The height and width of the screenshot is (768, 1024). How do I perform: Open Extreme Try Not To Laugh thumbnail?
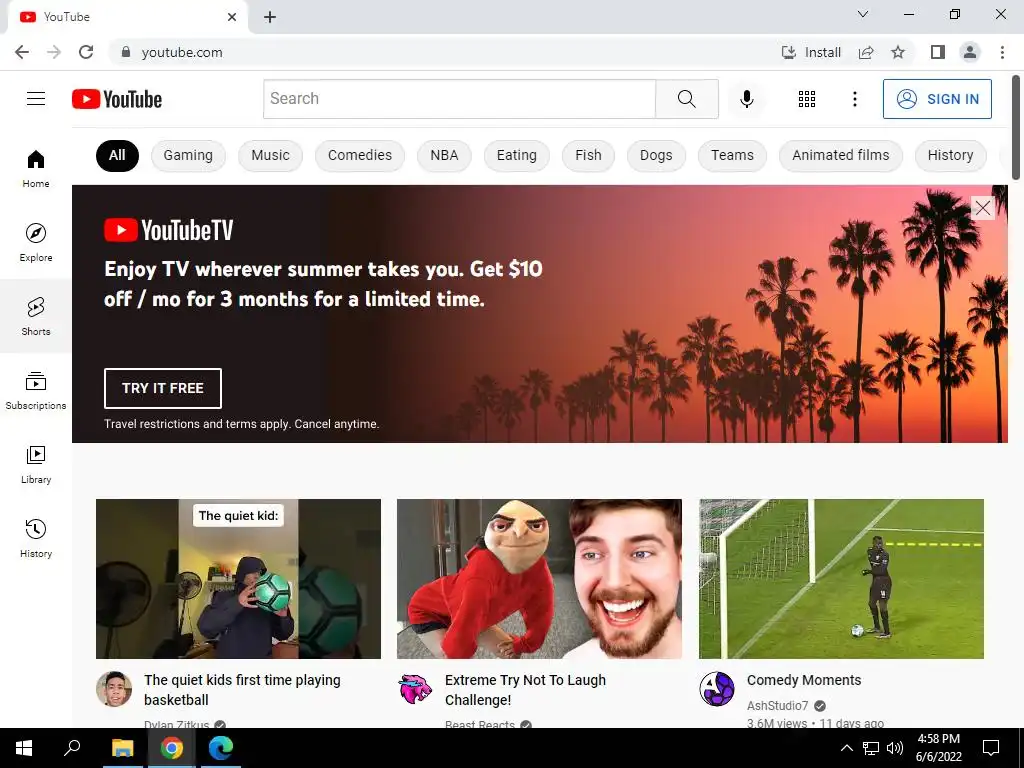539,579
